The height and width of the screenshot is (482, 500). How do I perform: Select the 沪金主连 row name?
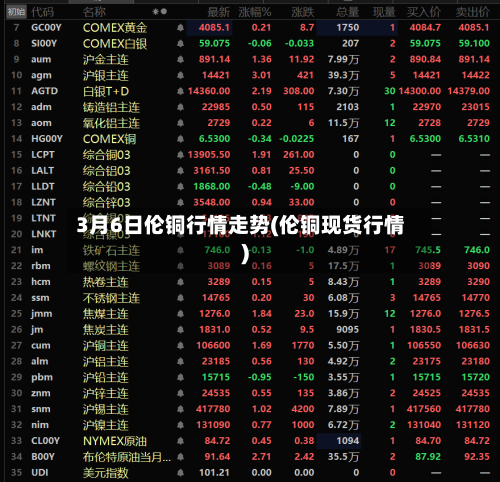click(106, 60)
